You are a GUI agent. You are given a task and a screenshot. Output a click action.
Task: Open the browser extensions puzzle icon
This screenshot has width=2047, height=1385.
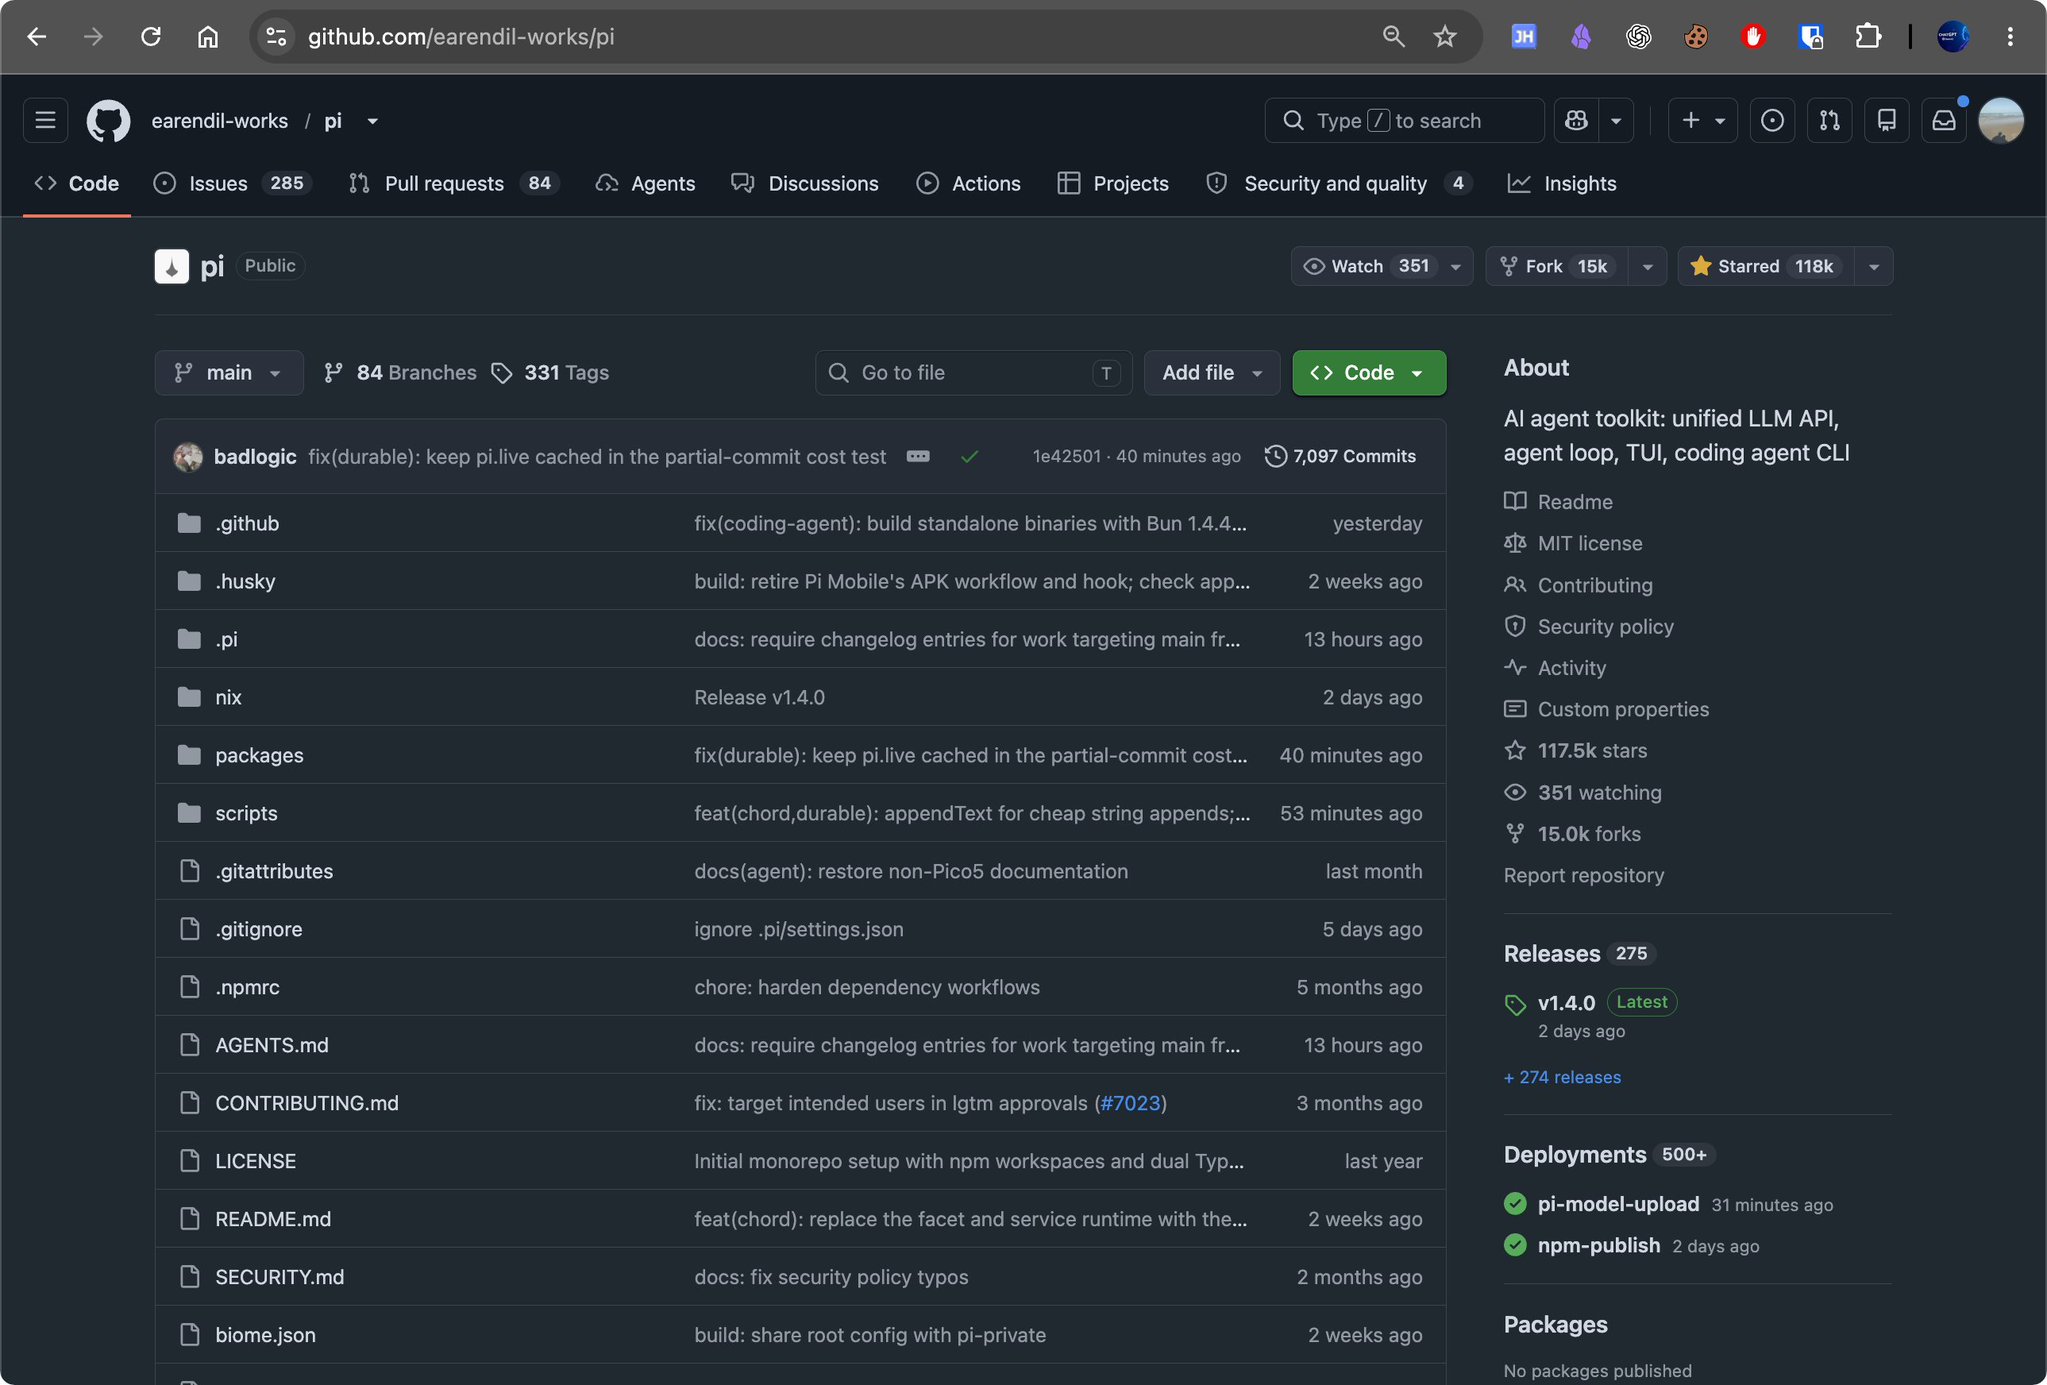[x=1868, y=37]
